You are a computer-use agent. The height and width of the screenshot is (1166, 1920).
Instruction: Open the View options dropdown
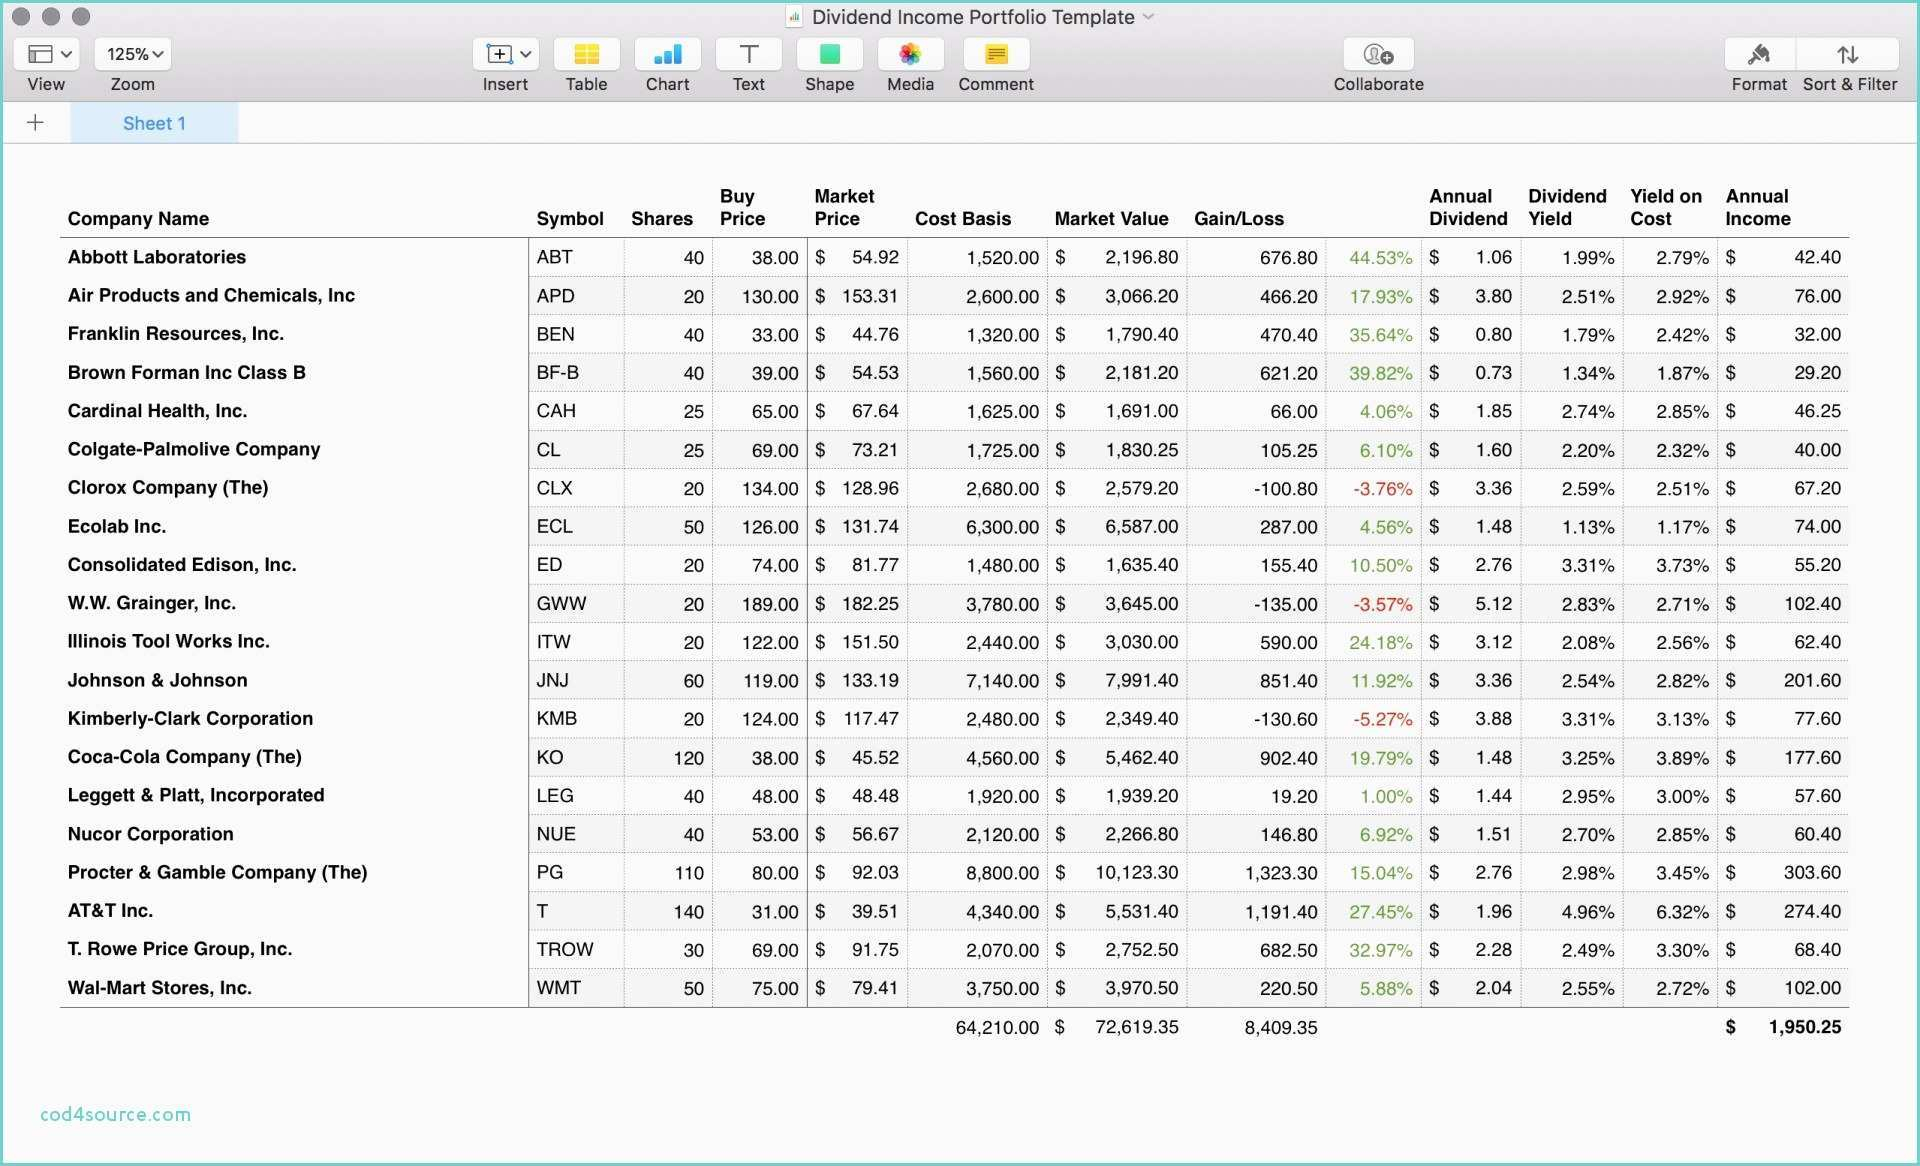(x=45, y=54)
